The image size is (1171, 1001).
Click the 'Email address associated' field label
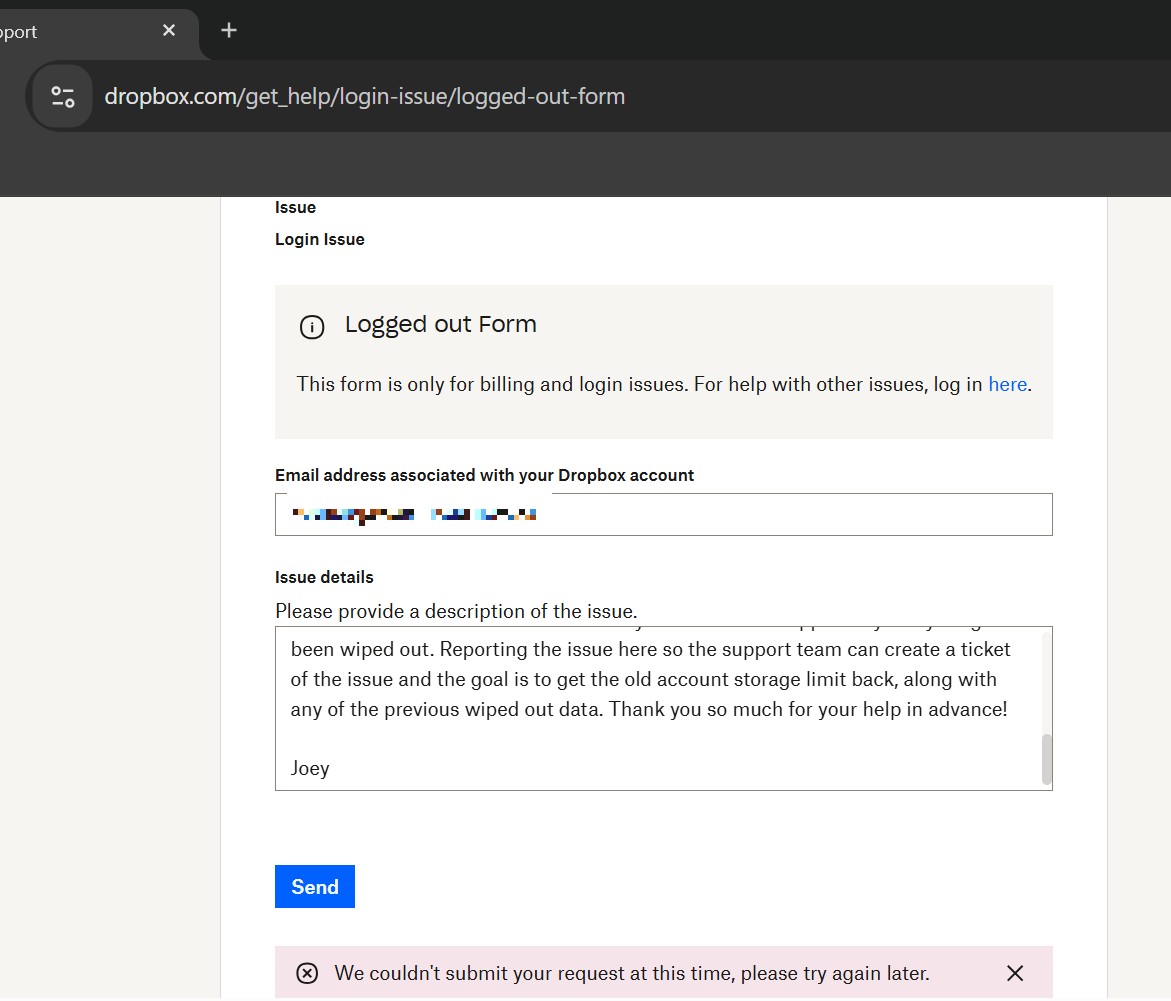484,475
